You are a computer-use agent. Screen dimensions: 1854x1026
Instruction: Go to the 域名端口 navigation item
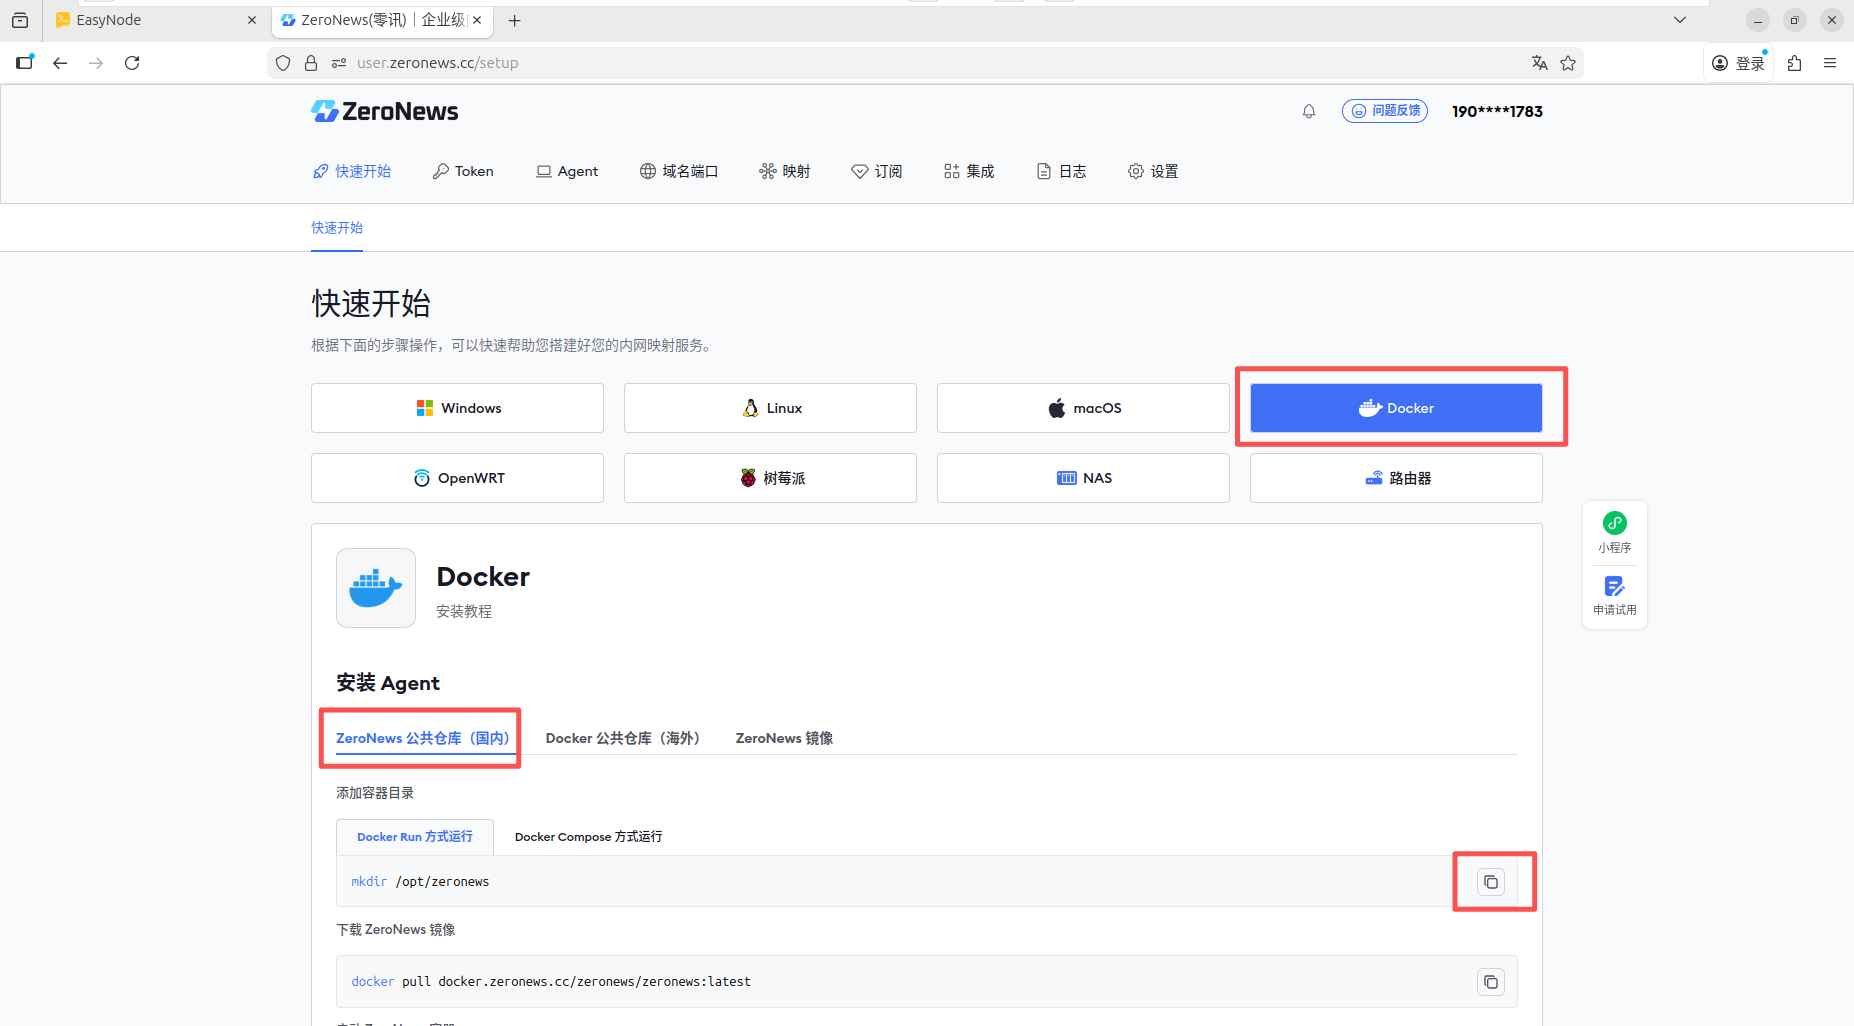coord(679,171)
